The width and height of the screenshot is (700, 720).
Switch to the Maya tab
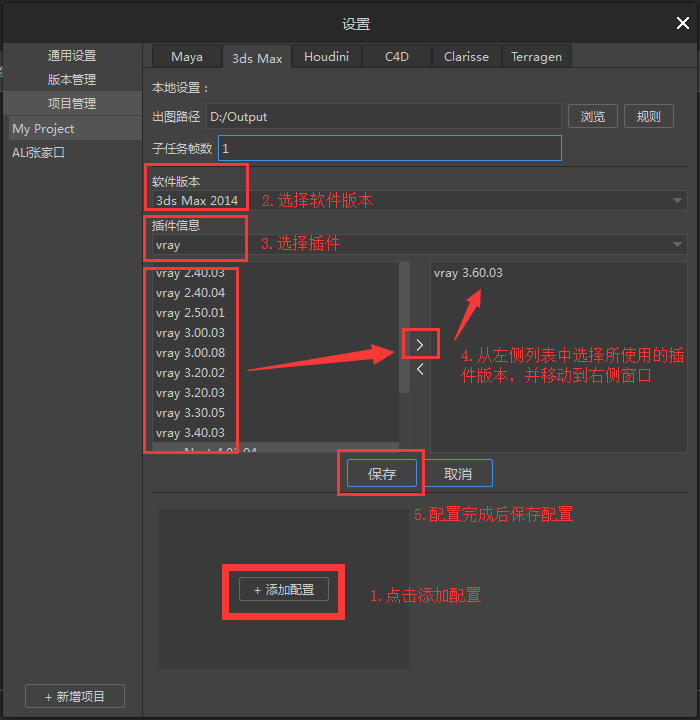tap(187, 56)
